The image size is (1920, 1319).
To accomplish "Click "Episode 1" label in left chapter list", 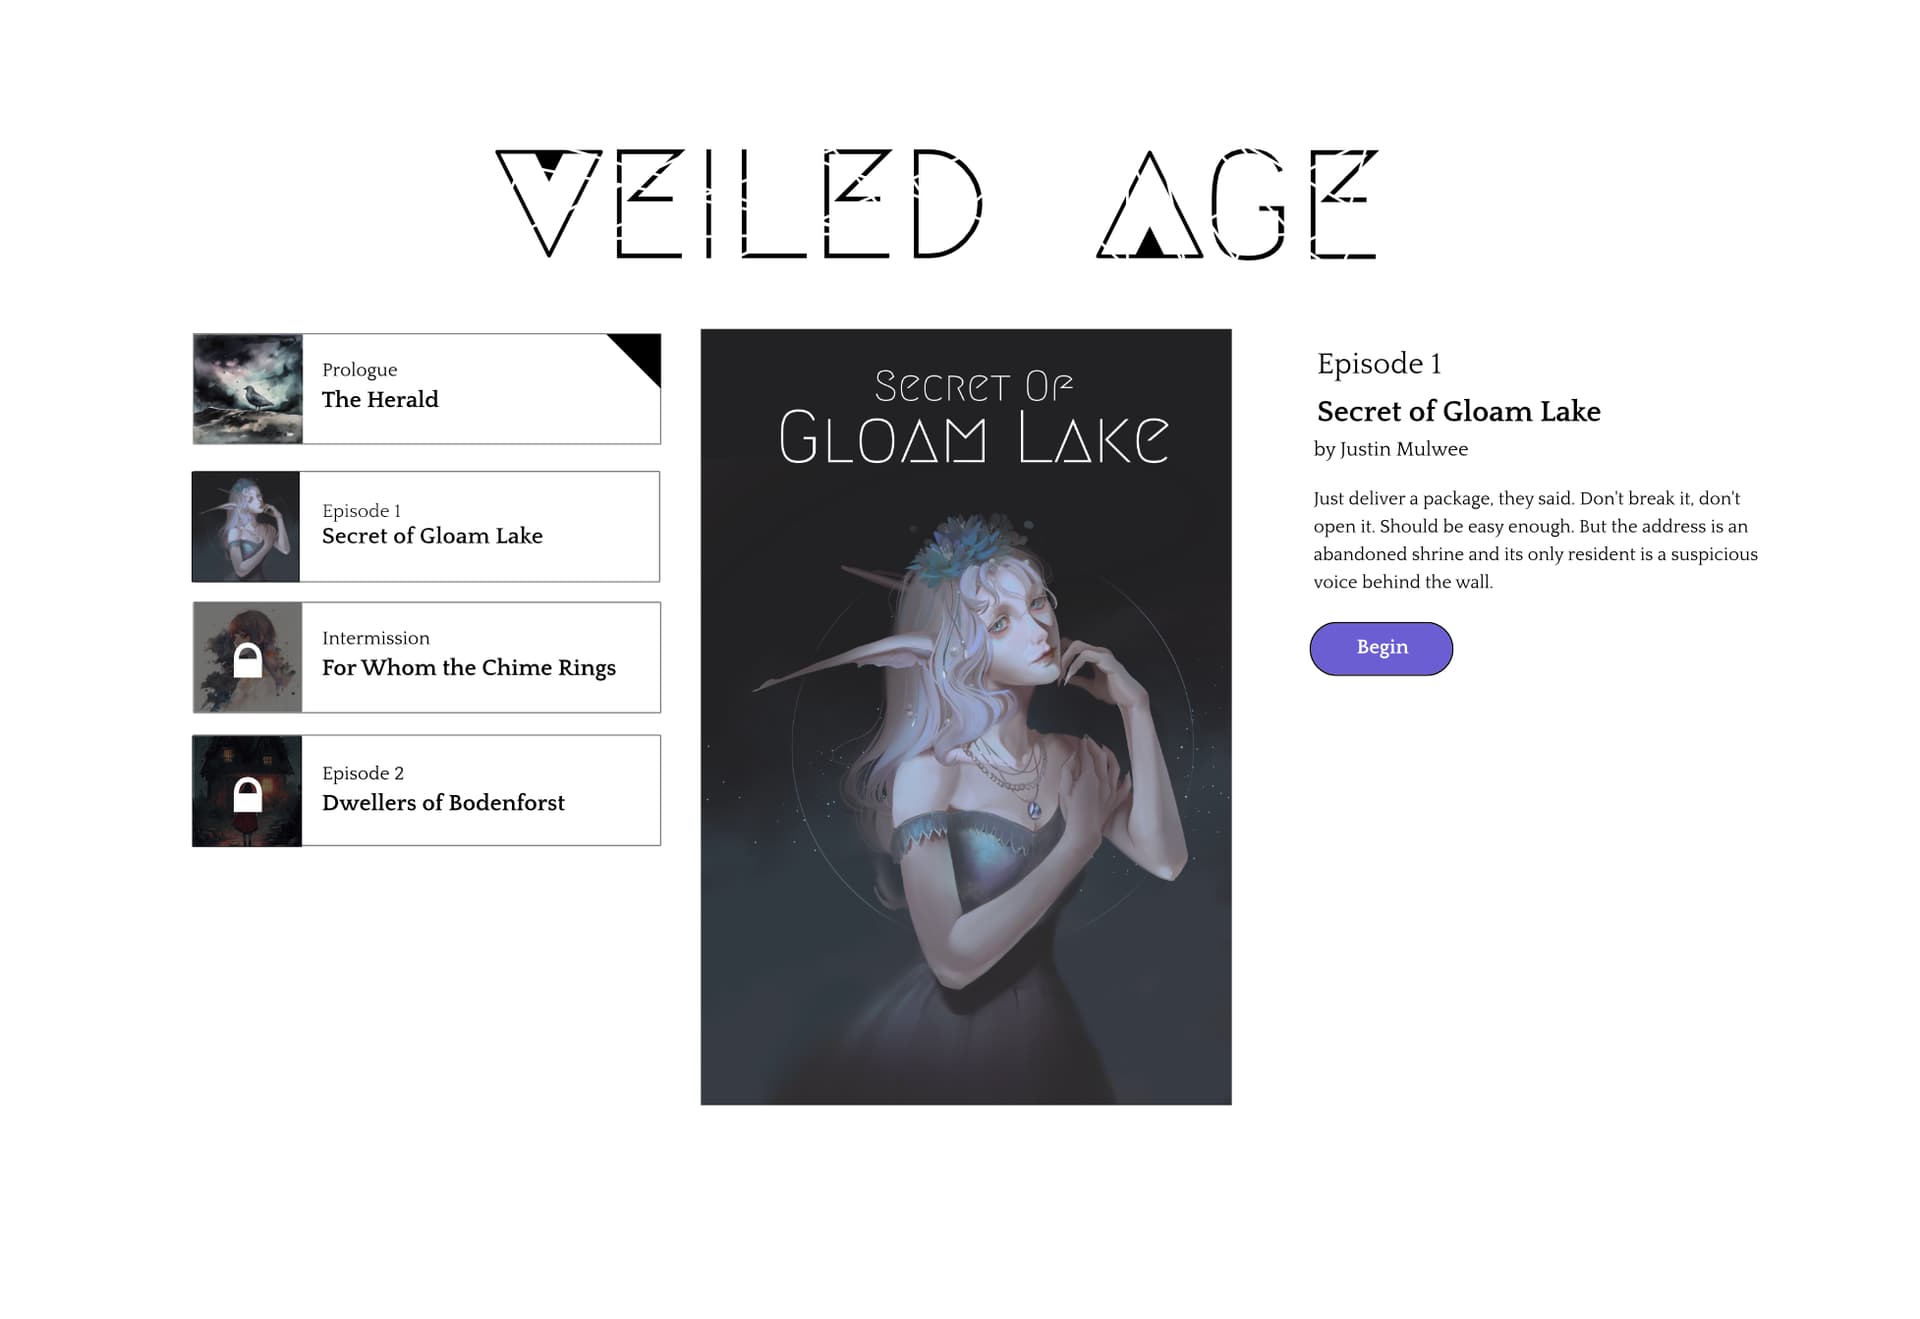I will click(361, 511).
